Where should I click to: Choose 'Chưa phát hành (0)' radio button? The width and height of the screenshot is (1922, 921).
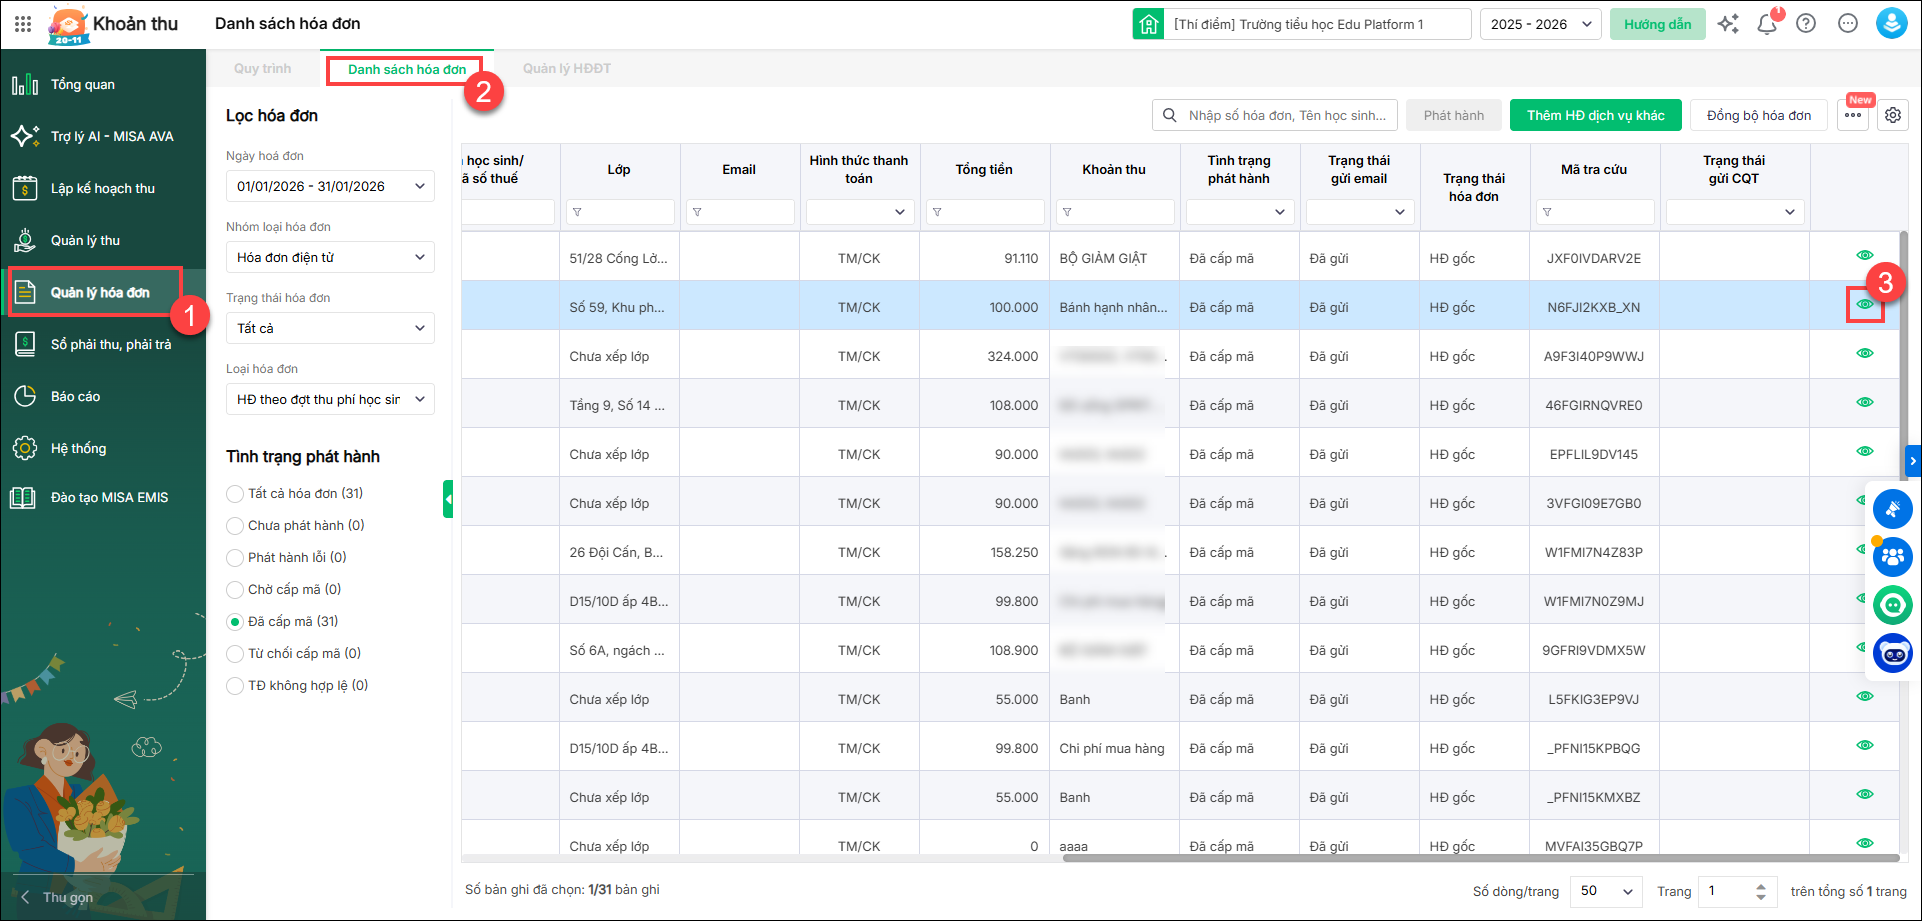[236, 526]
